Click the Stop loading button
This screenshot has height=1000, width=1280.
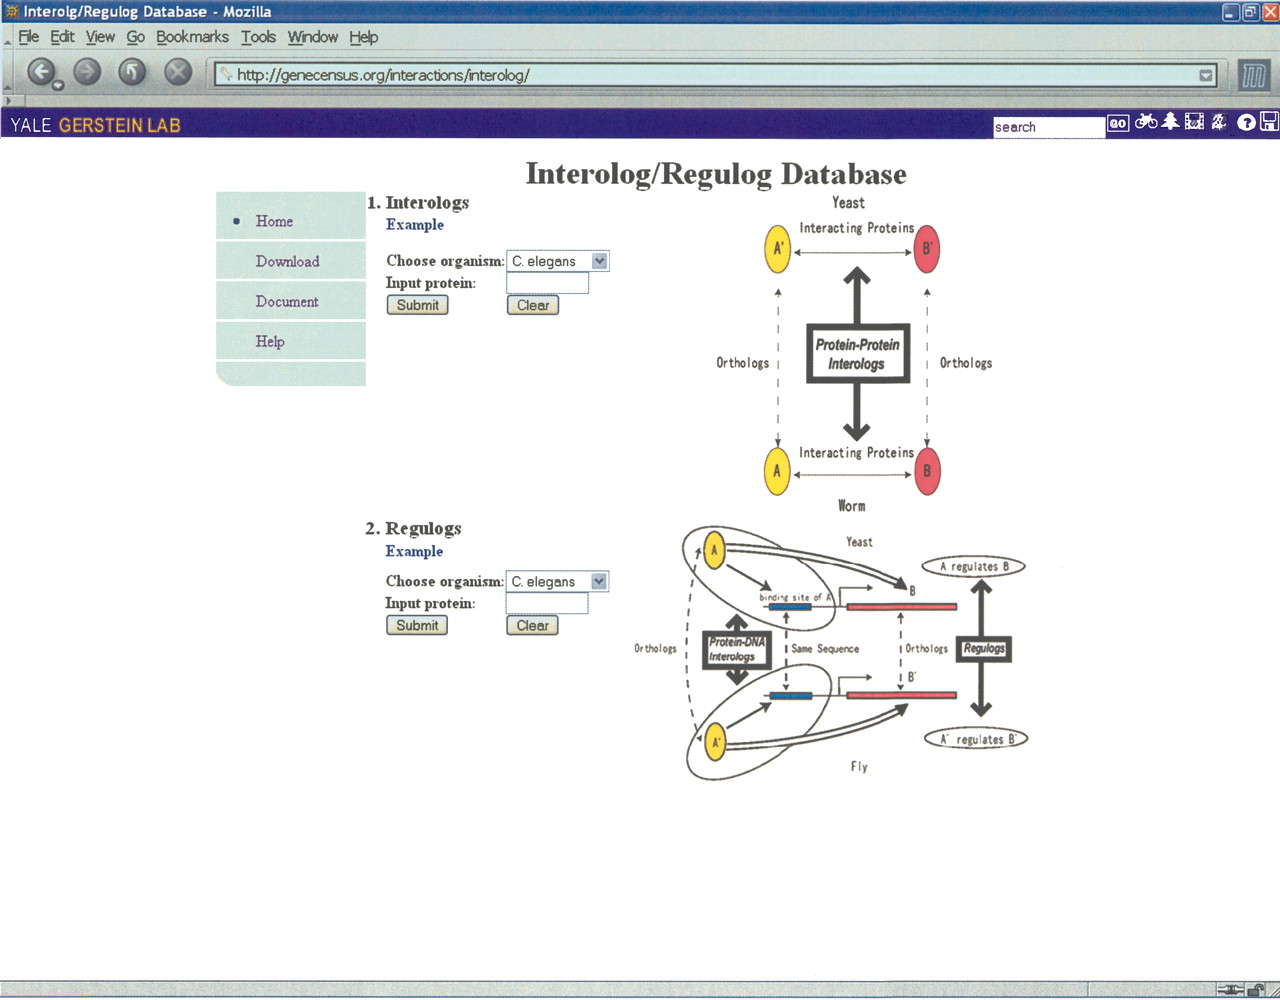click(178, 72)
